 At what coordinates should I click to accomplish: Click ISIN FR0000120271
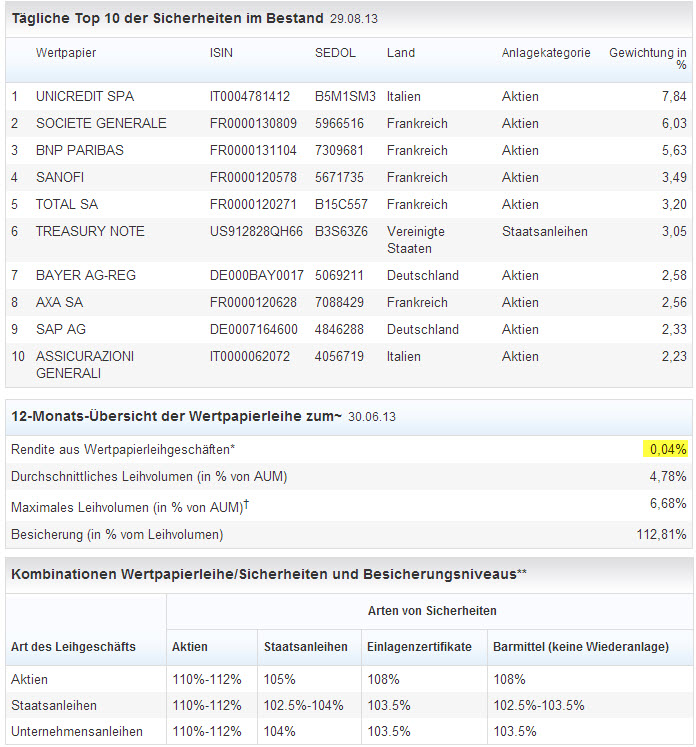pyautogui.click(x=253, y=204)
